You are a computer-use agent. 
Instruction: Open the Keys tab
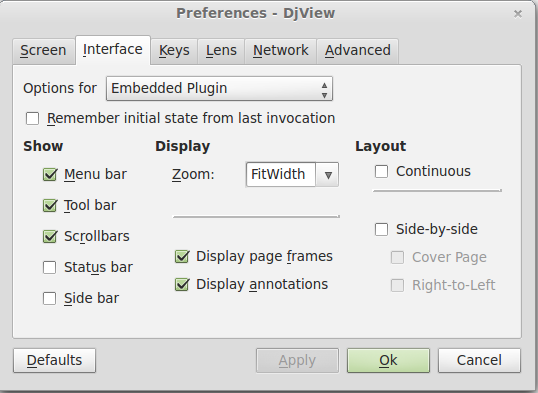click(x=174, y=51)
